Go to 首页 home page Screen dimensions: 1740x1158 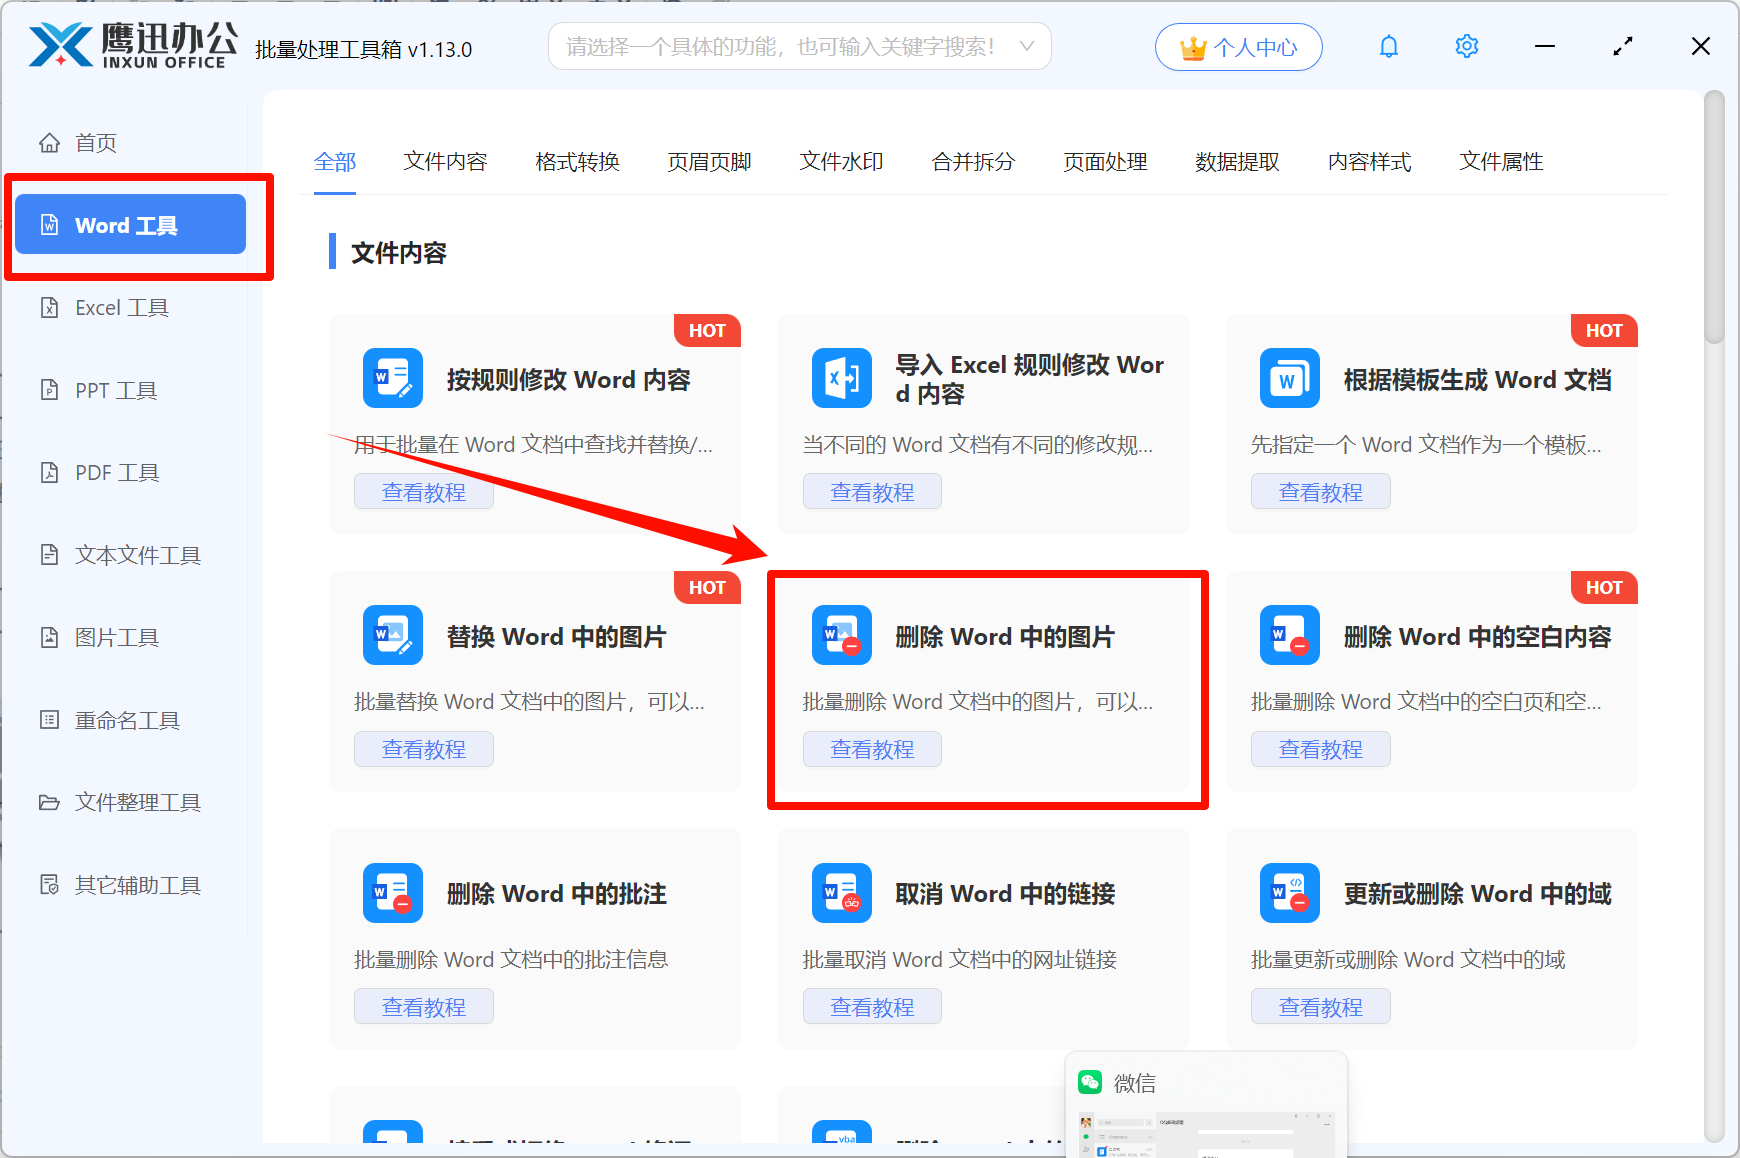95,142
